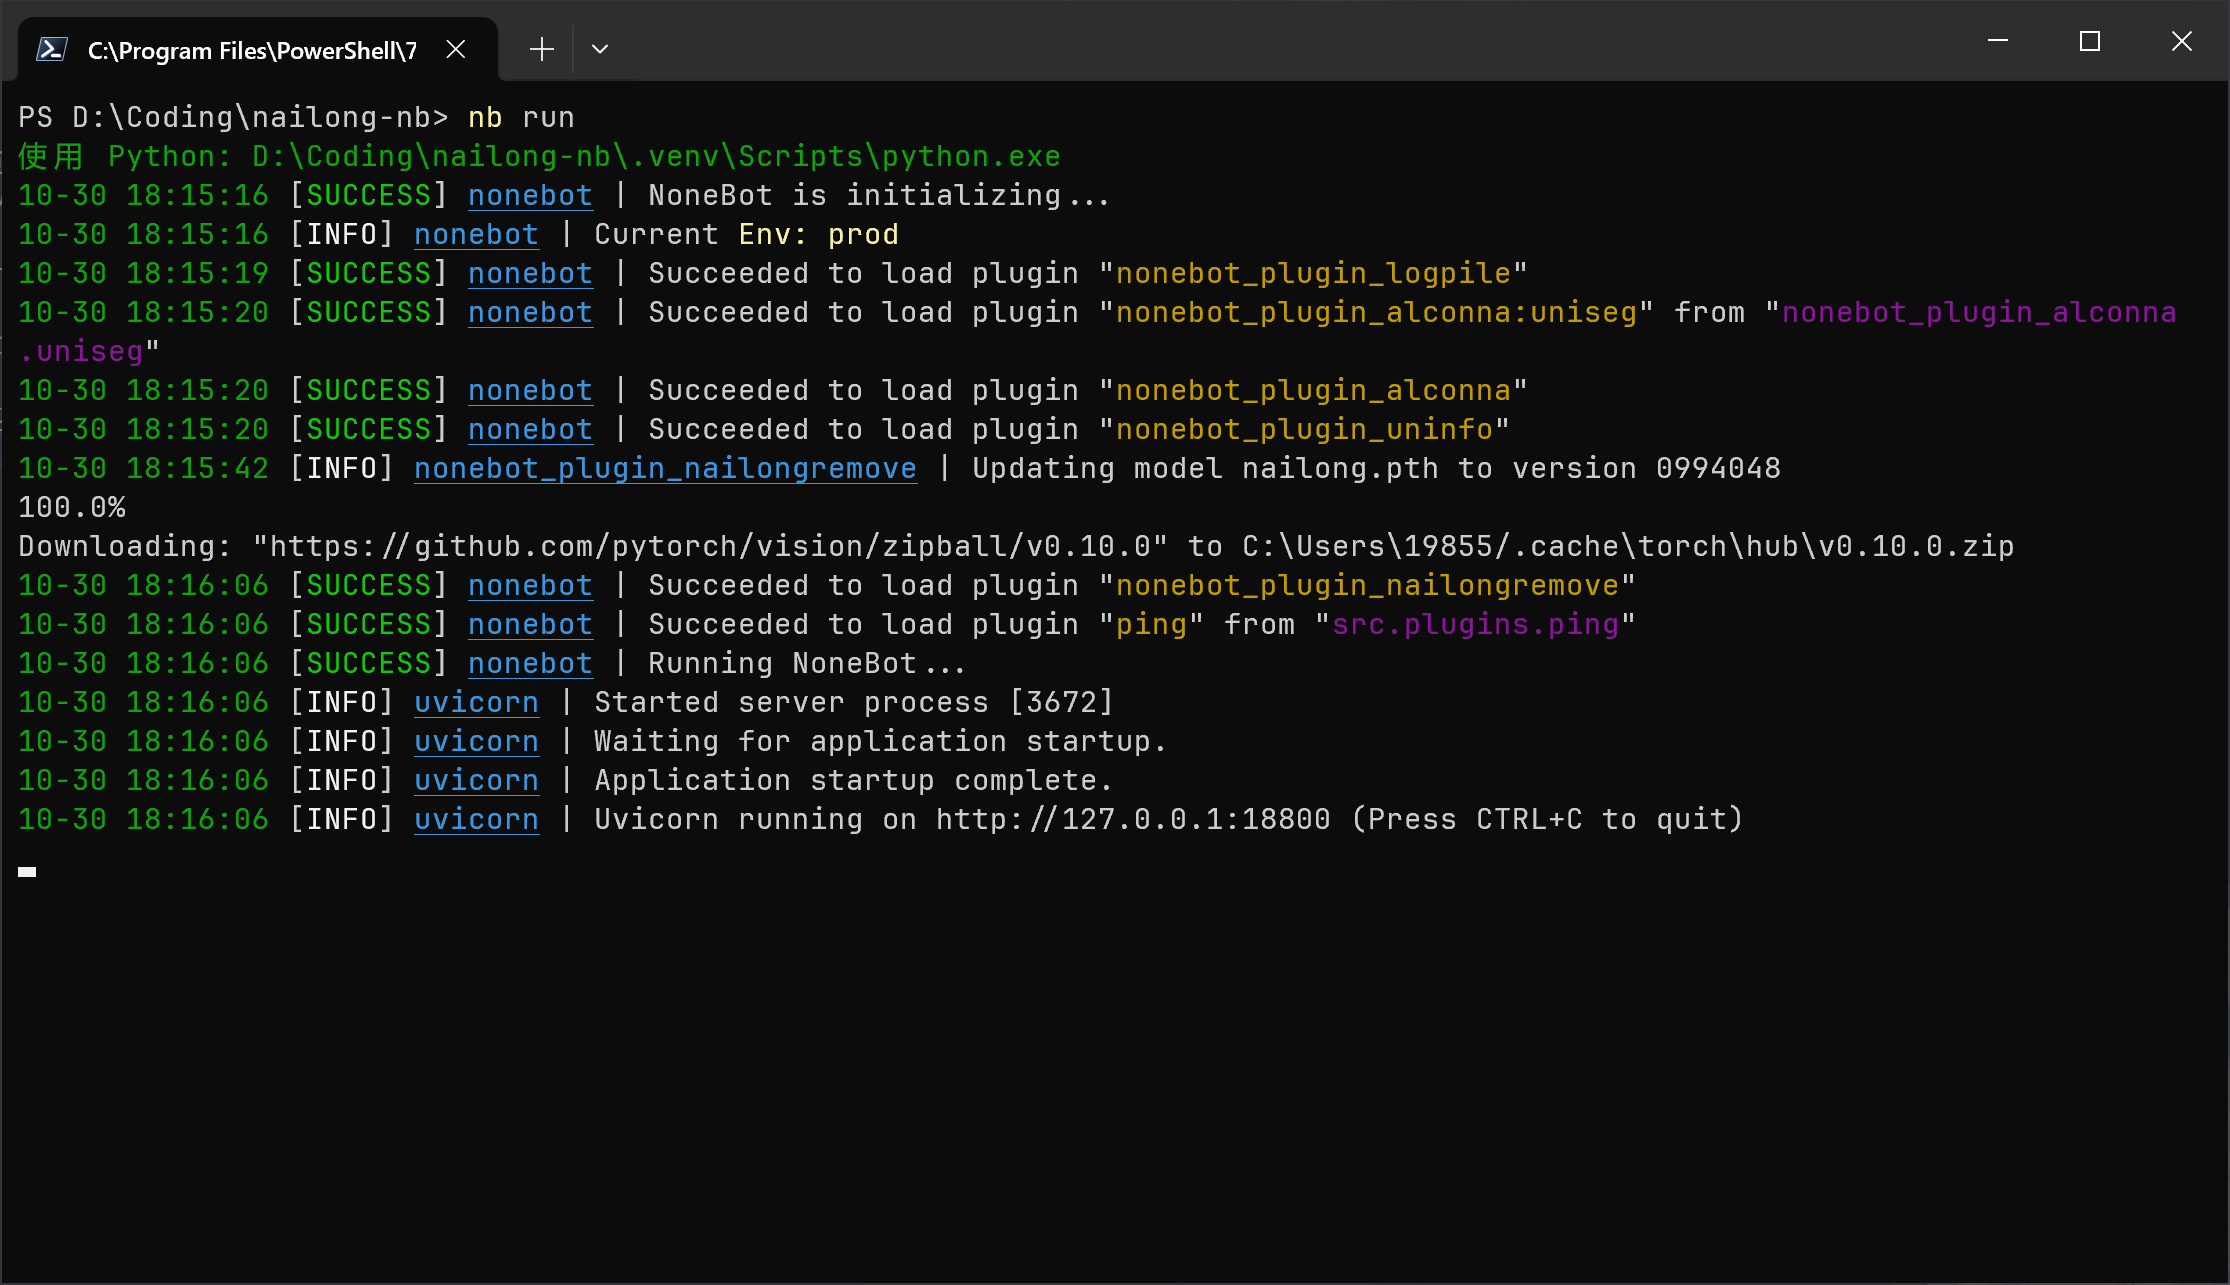
Task: Click the PowerShell icon in tab
Action: (52, 50)
